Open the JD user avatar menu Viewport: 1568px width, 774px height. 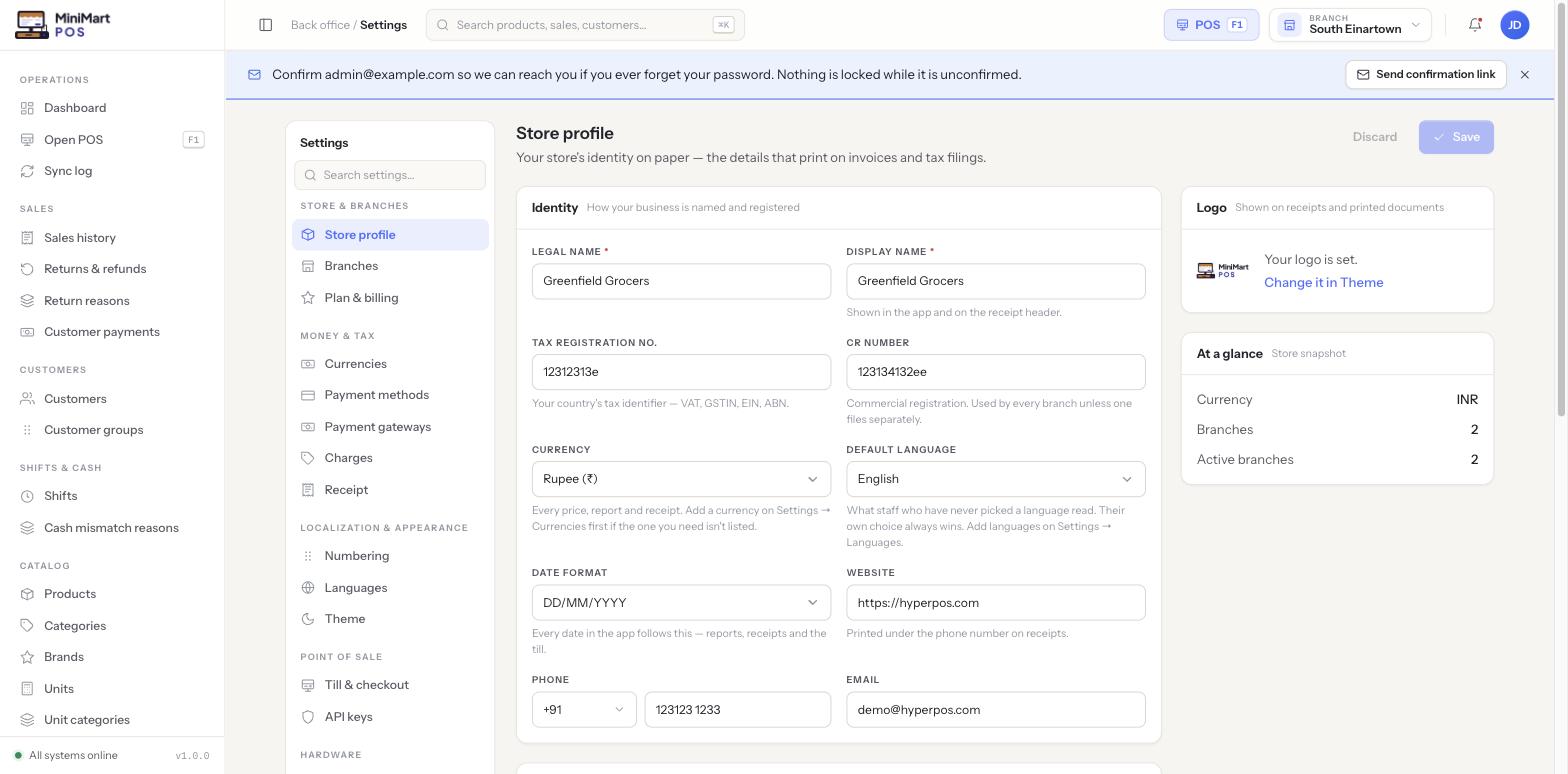point(1515,25)
